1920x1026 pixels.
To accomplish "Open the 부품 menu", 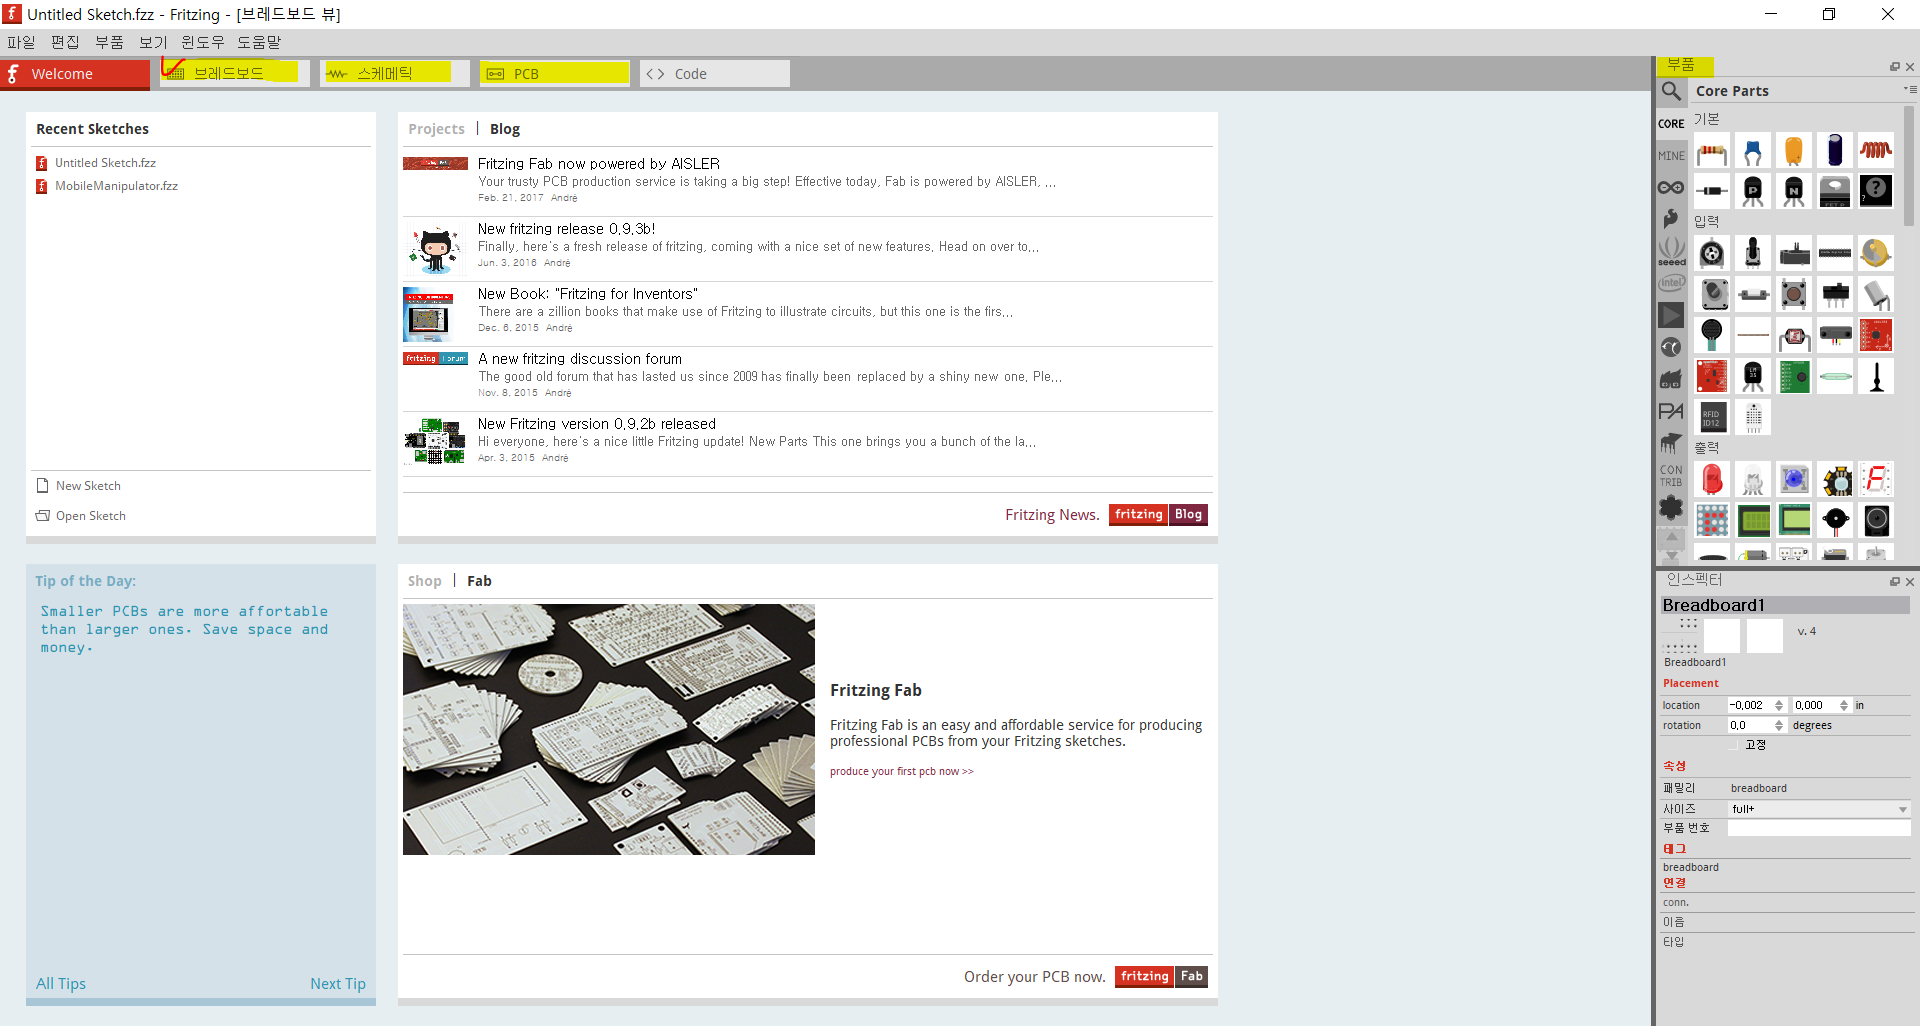I will point(109,42).
